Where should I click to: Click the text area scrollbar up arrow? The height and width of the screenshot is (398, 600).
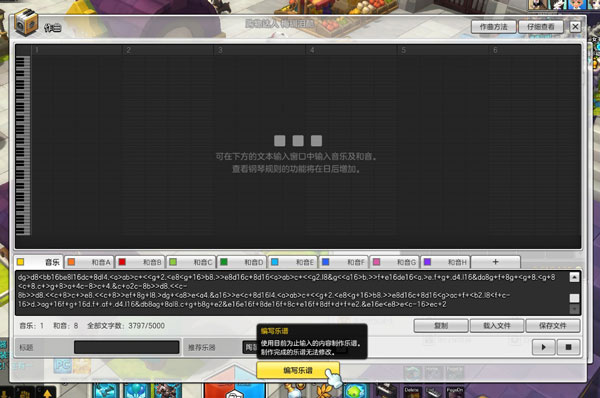click(x=574, y=277)
